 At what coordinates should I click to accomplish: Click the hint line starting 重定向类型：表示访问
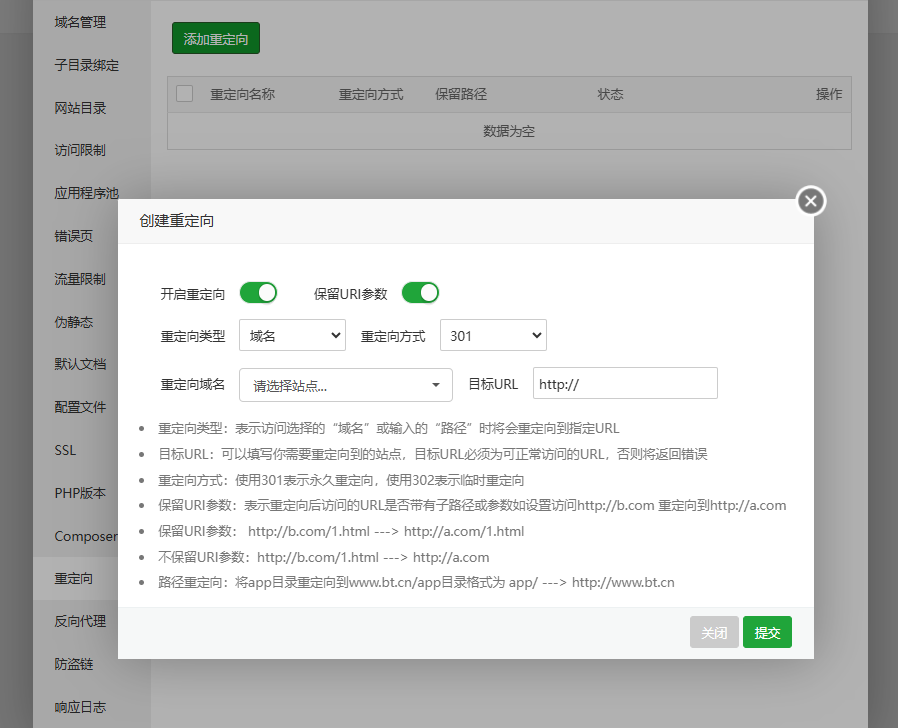pyautogui.click(x=388, y=428)
